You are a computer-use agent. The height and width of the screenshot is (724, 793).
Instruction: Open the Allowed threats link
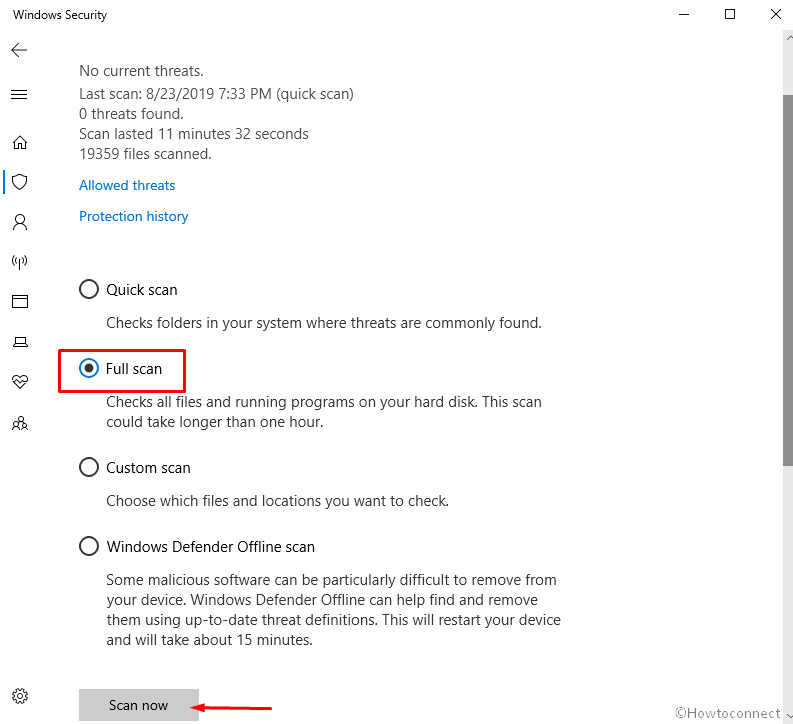click(x=127, y=186)
